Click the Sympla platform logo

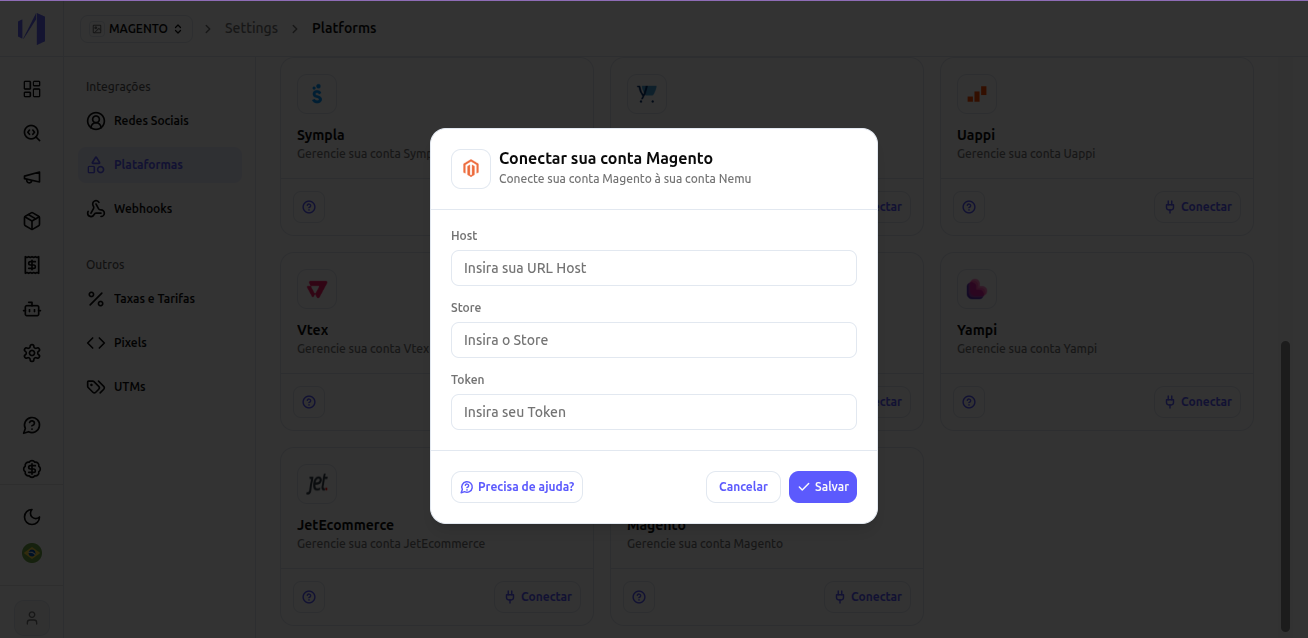click(x=317, y=94)
